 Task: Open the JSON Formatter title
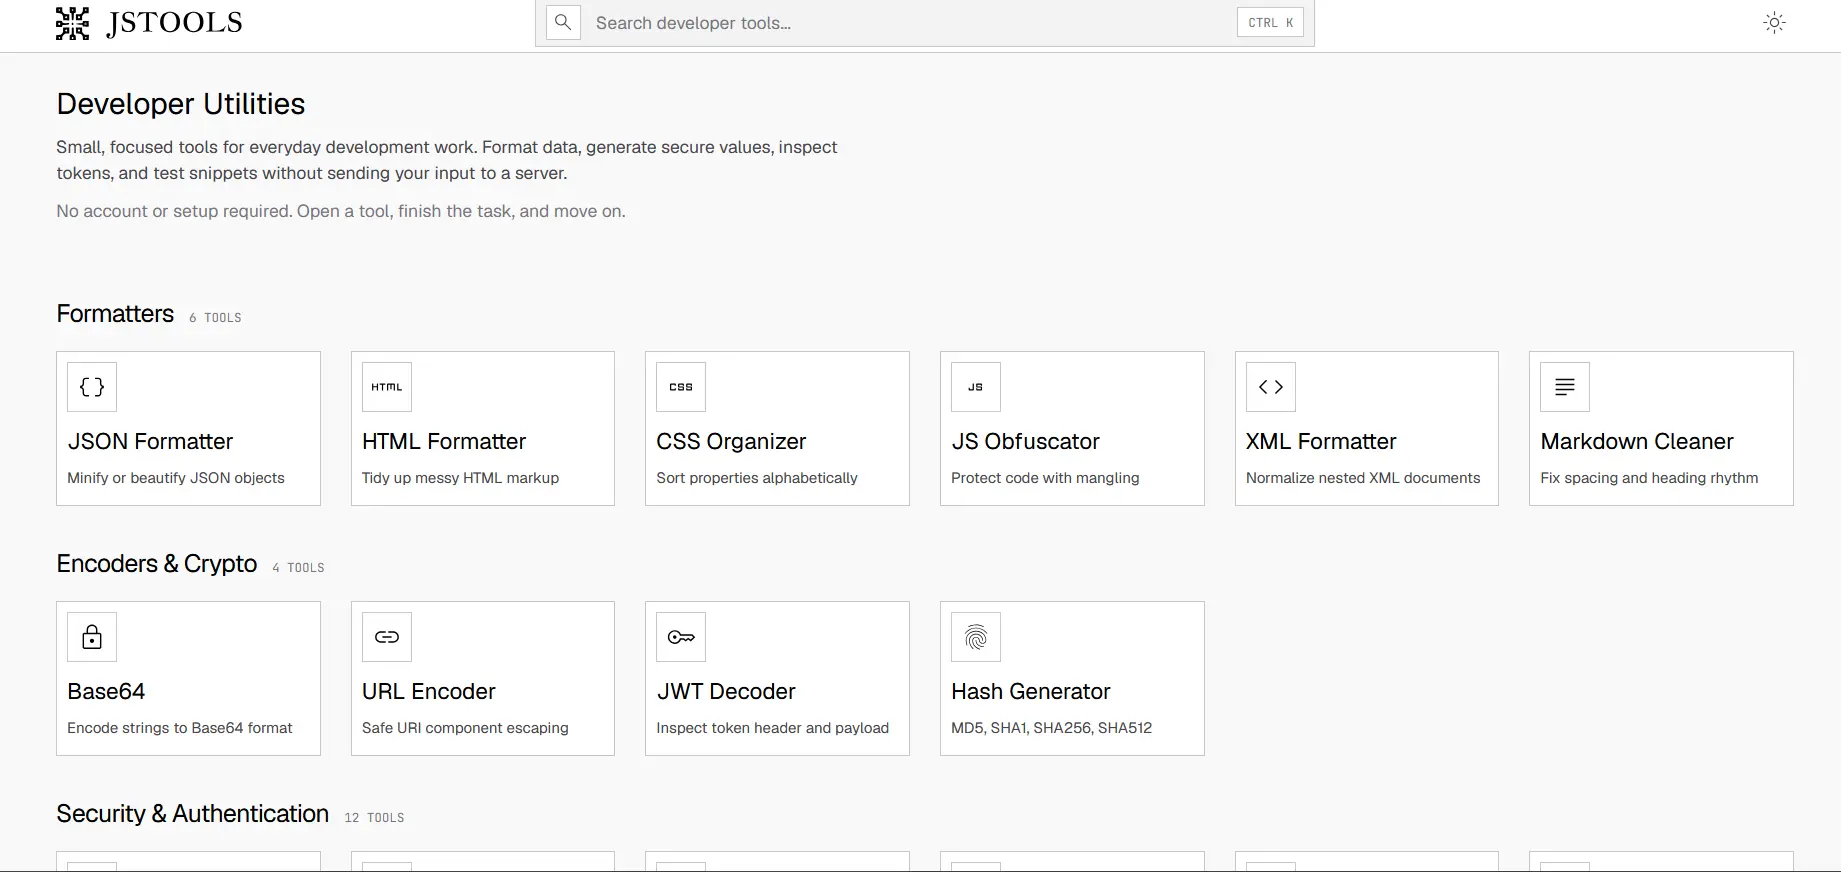pyautogui.click(x=150, y=441)
